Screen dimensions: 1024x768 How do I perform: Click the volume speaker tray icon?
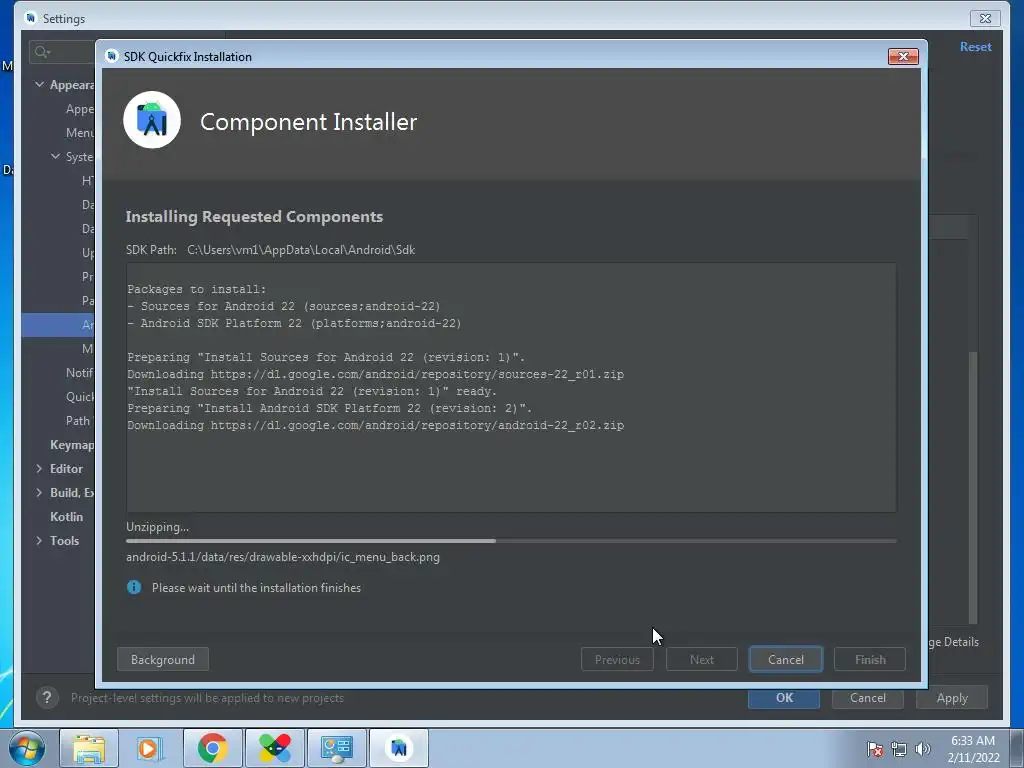pos(923,749)
